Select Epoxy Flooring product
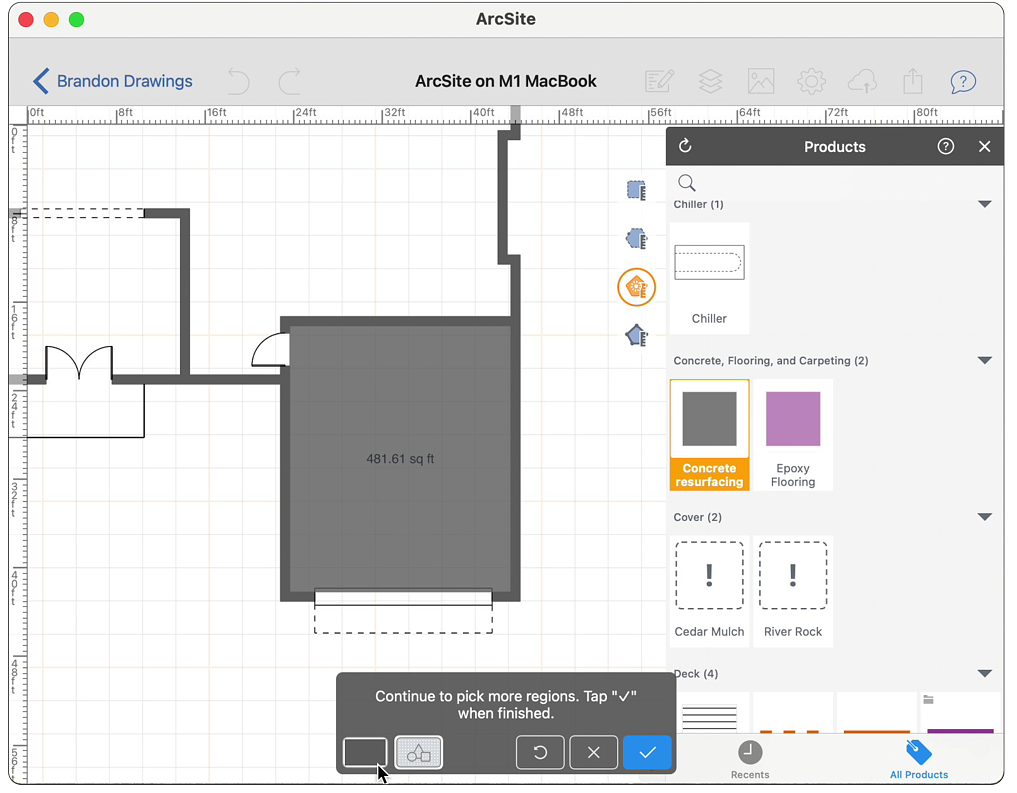Screen dimensions: 1017x793 [x=793, y=434]
